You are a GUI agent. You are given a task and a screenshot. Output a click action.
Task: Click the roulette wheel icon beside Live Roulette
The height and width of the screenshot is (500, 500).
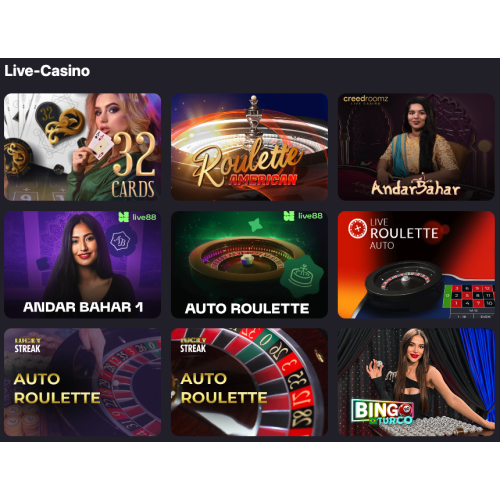point(357,229)
